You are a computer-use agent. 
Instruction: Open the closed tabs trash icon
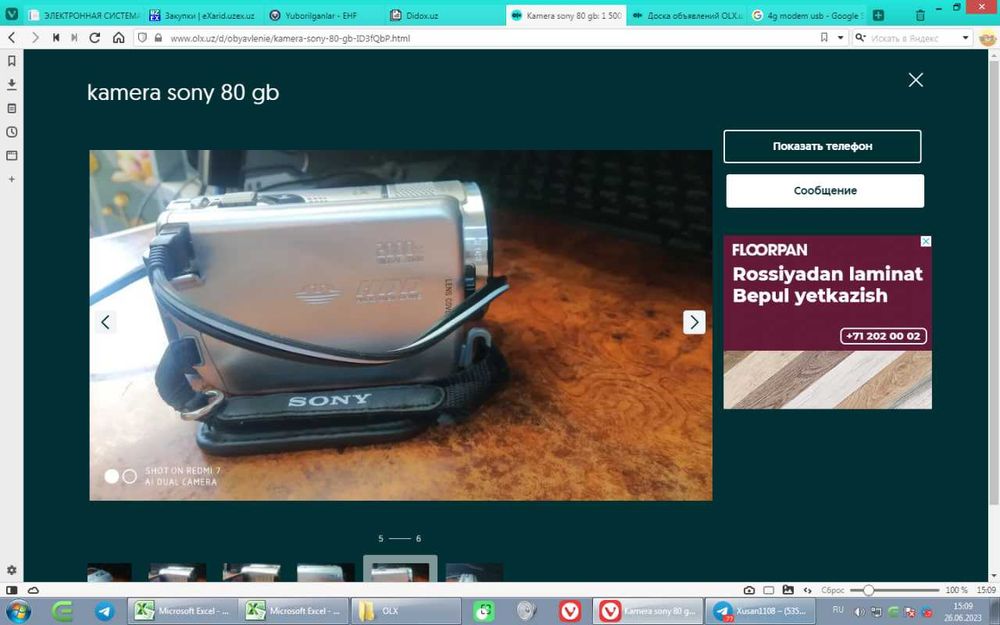[920, 15]
